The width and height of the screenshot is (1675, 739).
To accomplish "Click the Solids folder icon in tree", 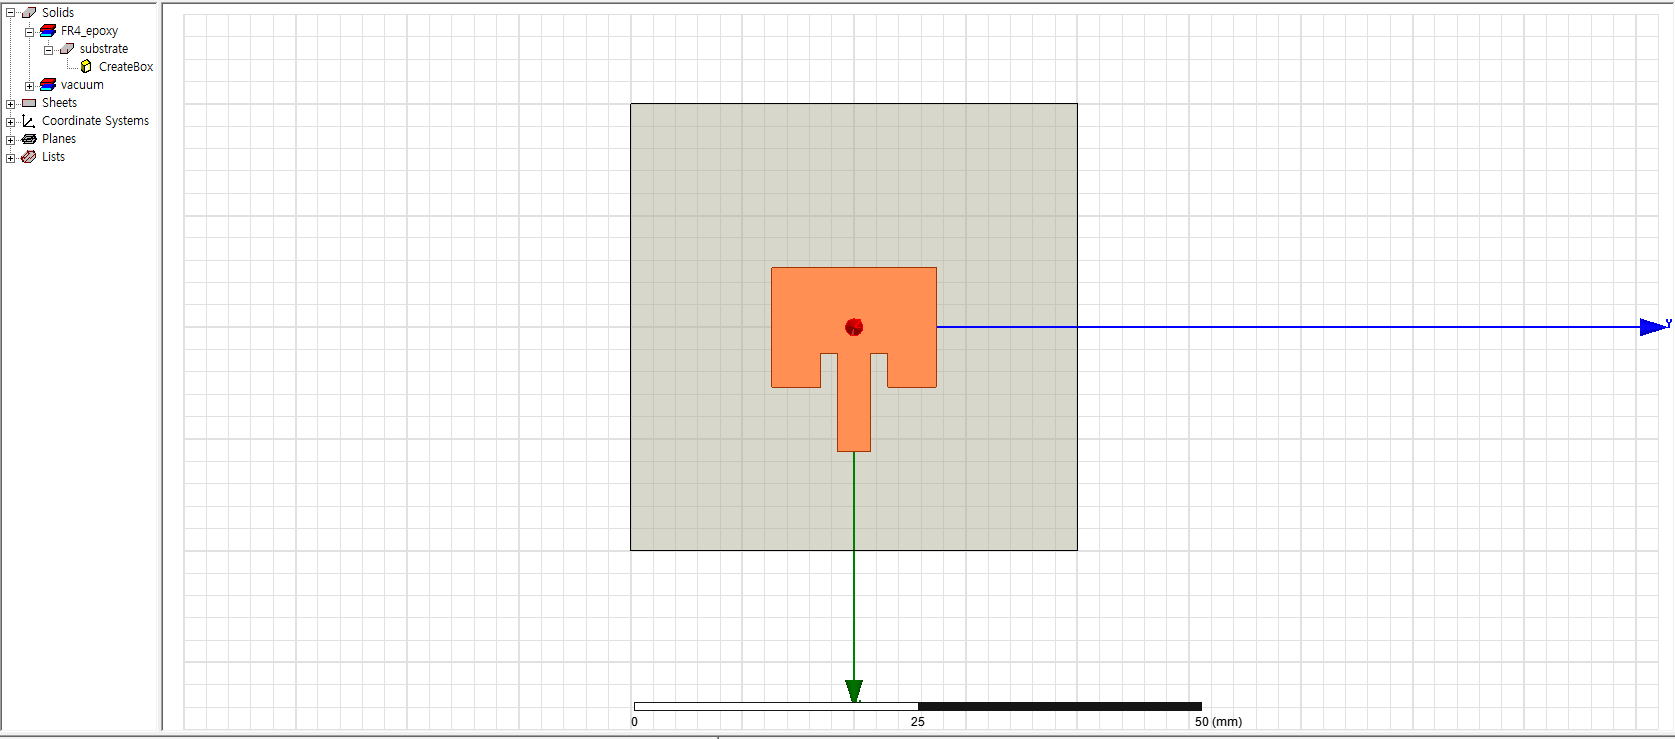I will pos(29,13).
